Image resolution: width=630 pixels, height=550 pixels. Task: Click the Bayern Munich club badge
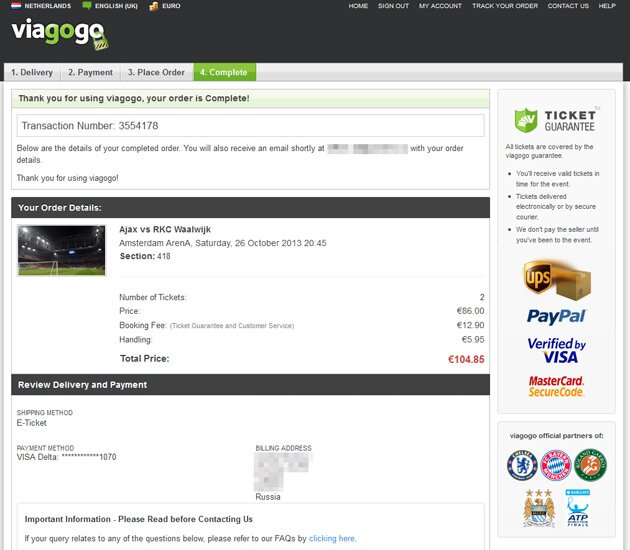point(555,465)
